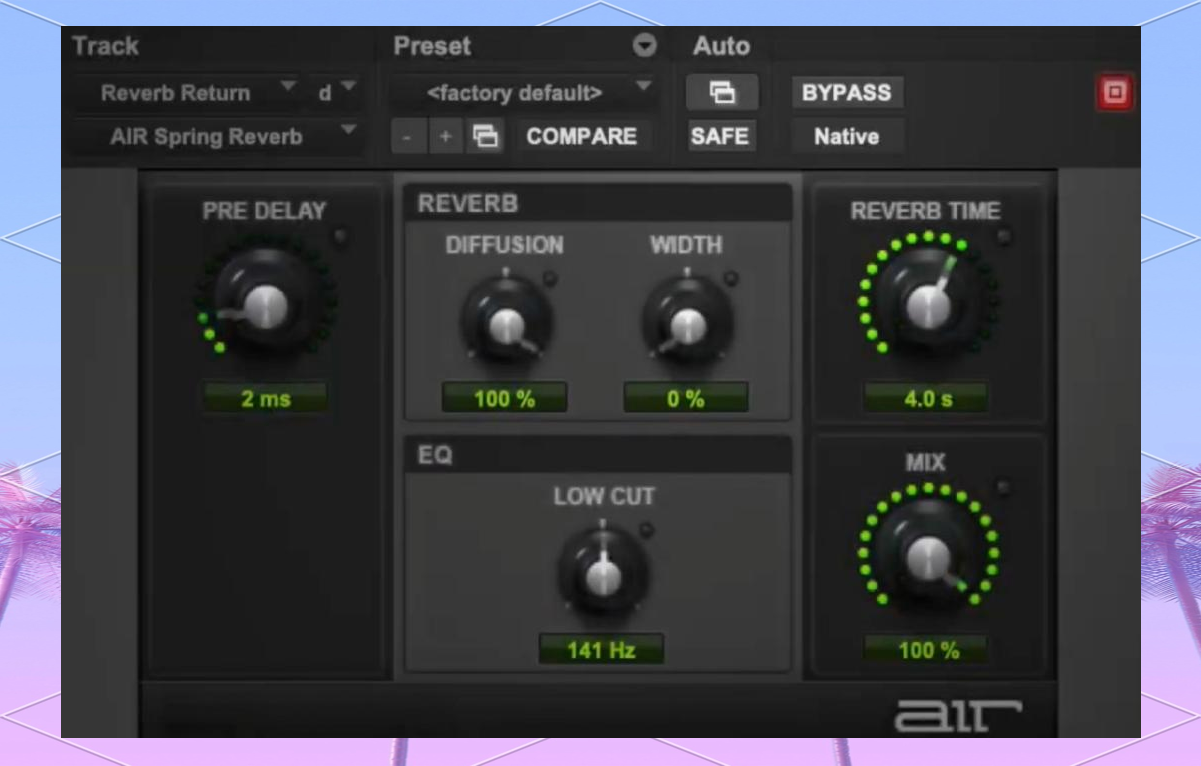Click the Pre Delay knob
This screenshot has width=1201, height=766.
[x=265, y=304]
